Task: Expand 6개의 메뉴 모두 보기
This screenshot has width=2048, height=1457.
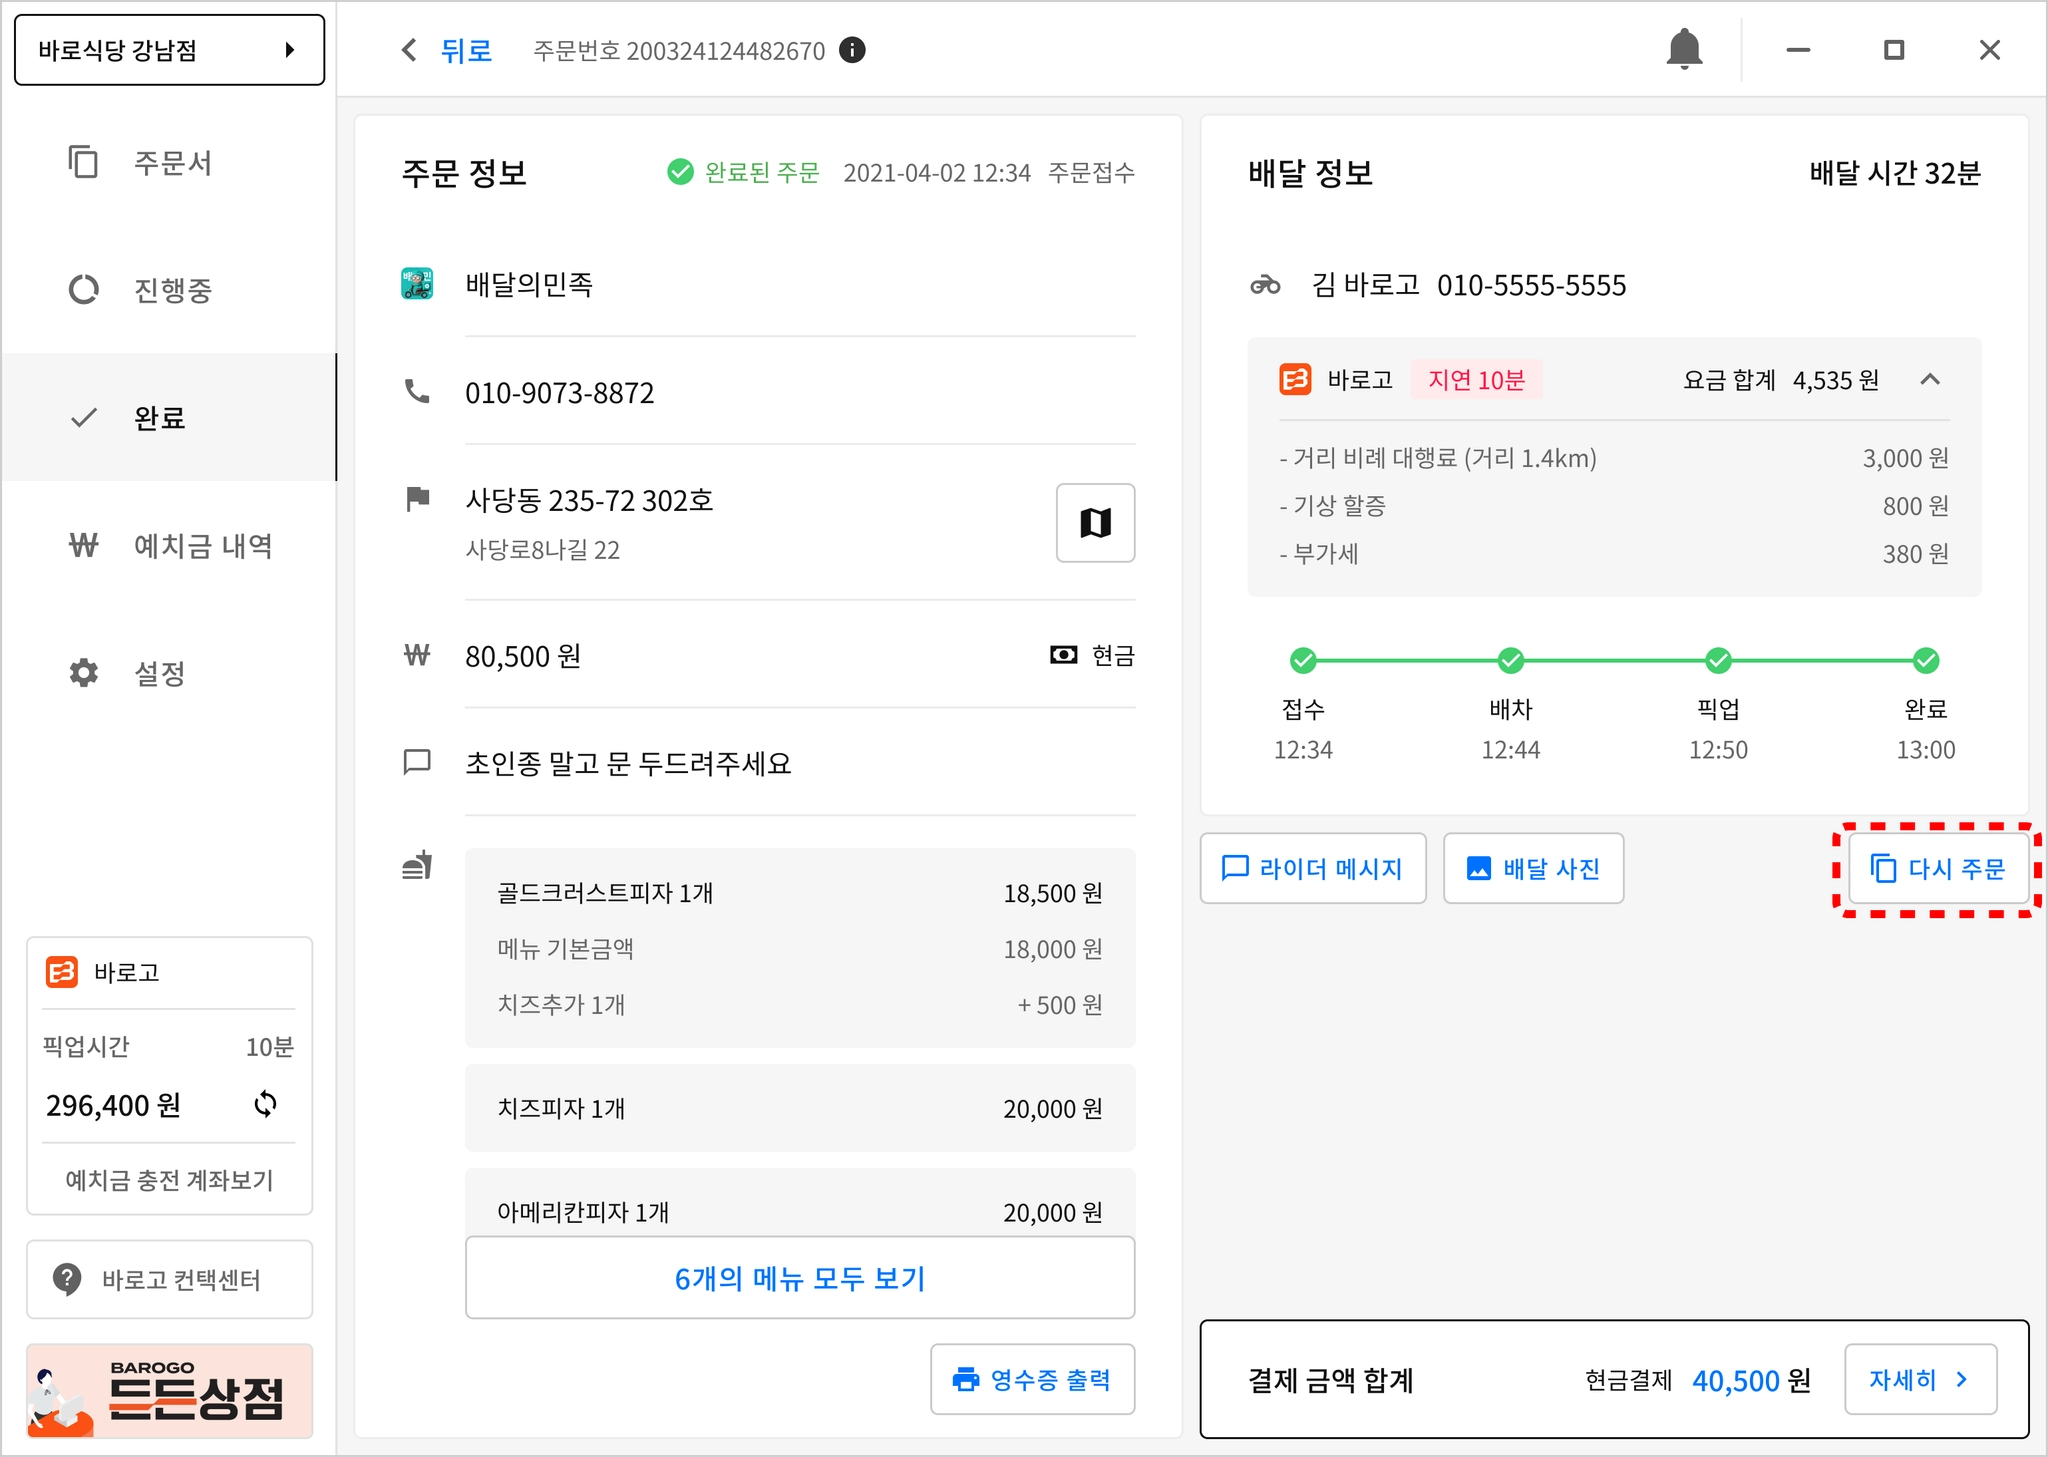Action: coord(799,1278)
